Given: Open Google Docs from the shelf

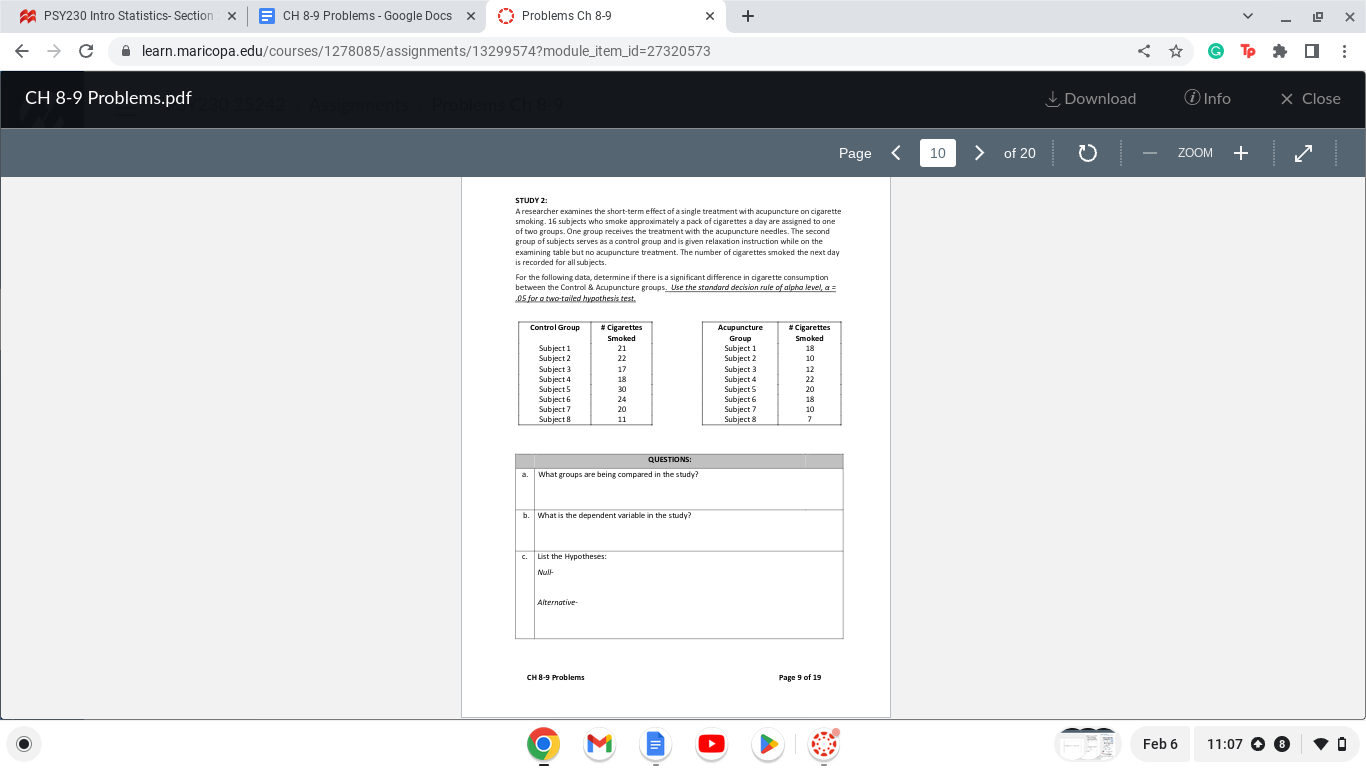Looking at the screenshot, I should pos(655,744).
